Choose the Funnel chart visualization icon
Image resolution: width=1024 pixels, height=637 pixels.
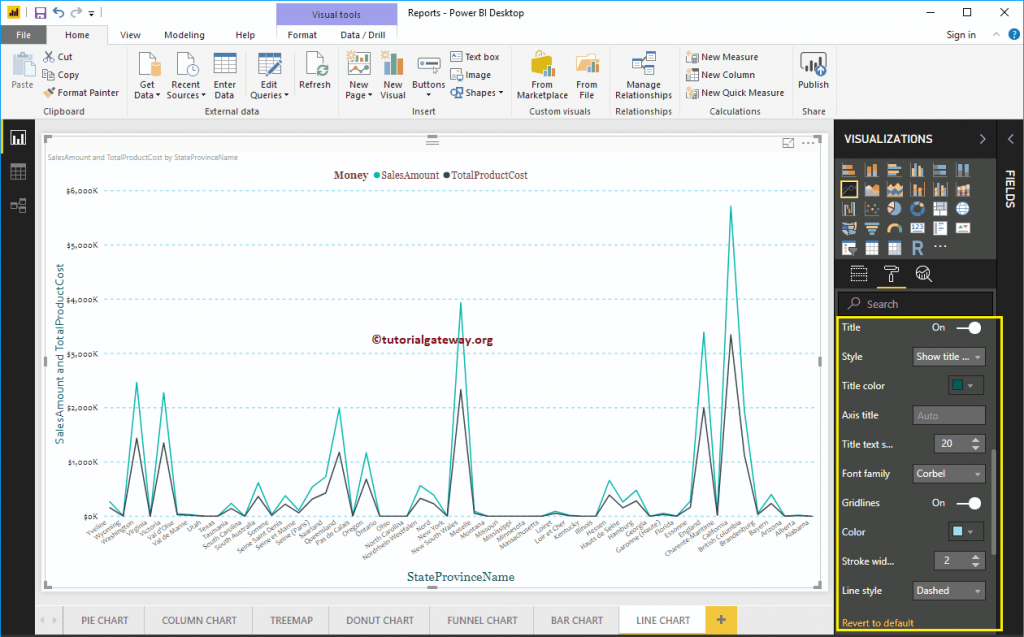pyautogui.click(x=872, y=227)
